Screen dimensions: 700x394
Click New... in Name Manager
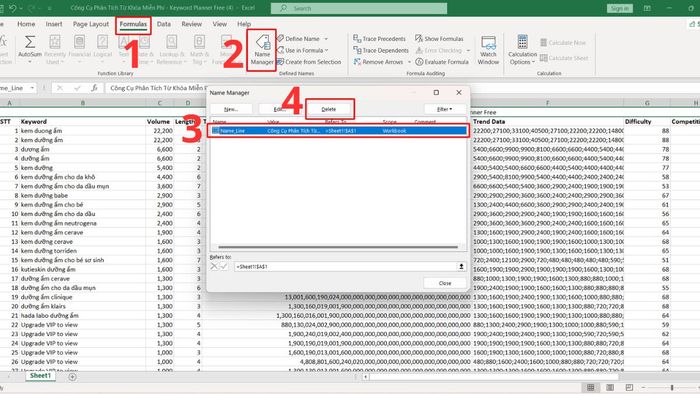[231, 109]
